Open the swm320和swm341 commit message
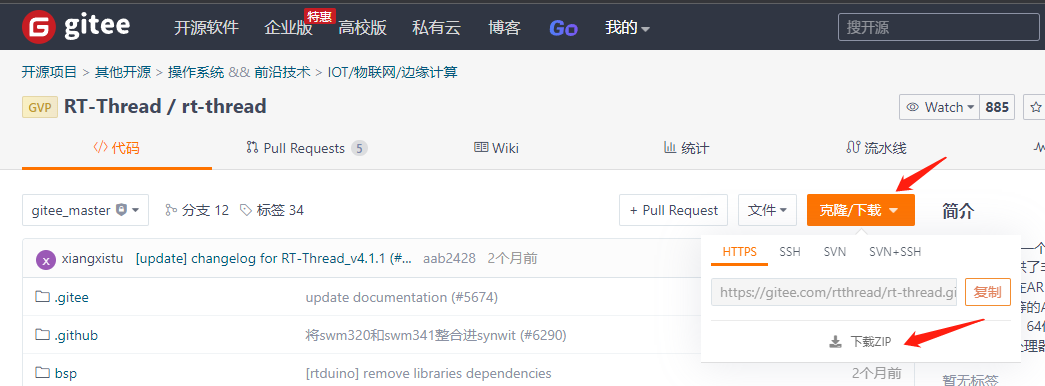Viewport: 1045px width, 386px height. tap(436, 335)
